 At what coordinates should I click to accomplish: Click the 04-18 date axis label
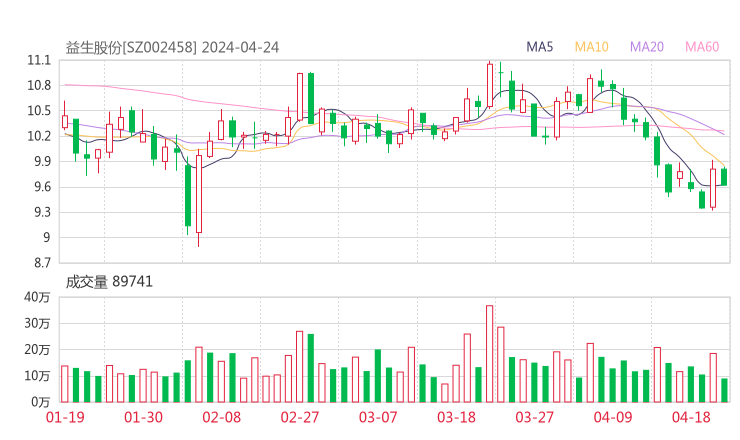(x=691, y=417)
